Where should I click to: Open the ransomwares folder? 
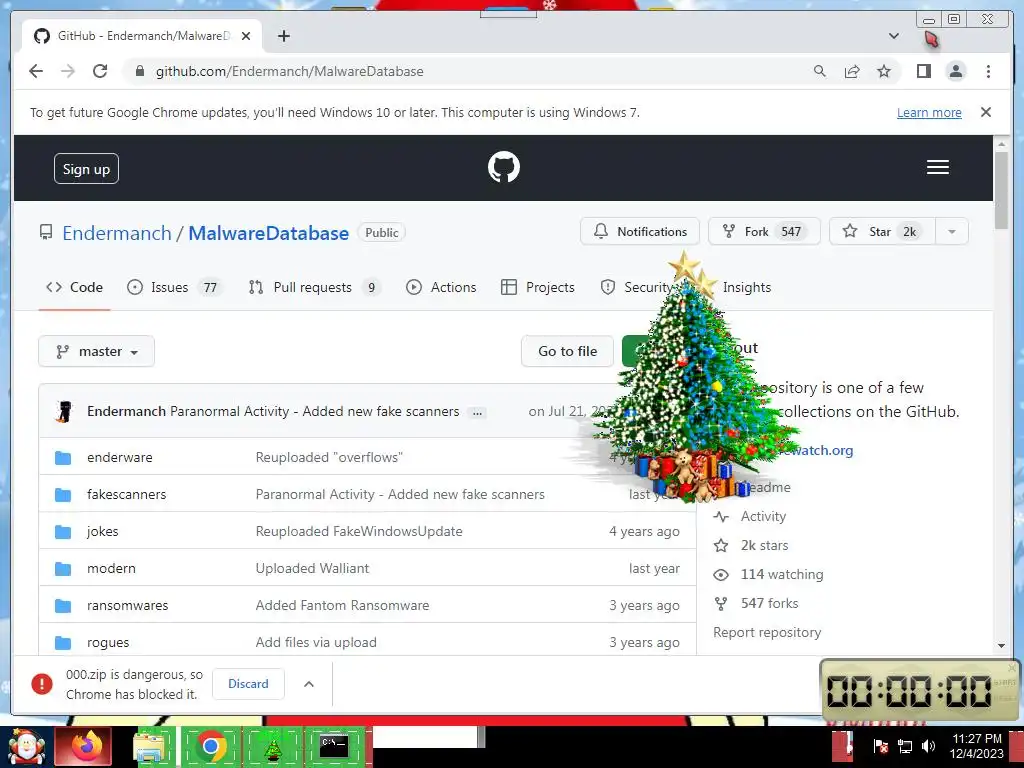(x=127, y=605)
